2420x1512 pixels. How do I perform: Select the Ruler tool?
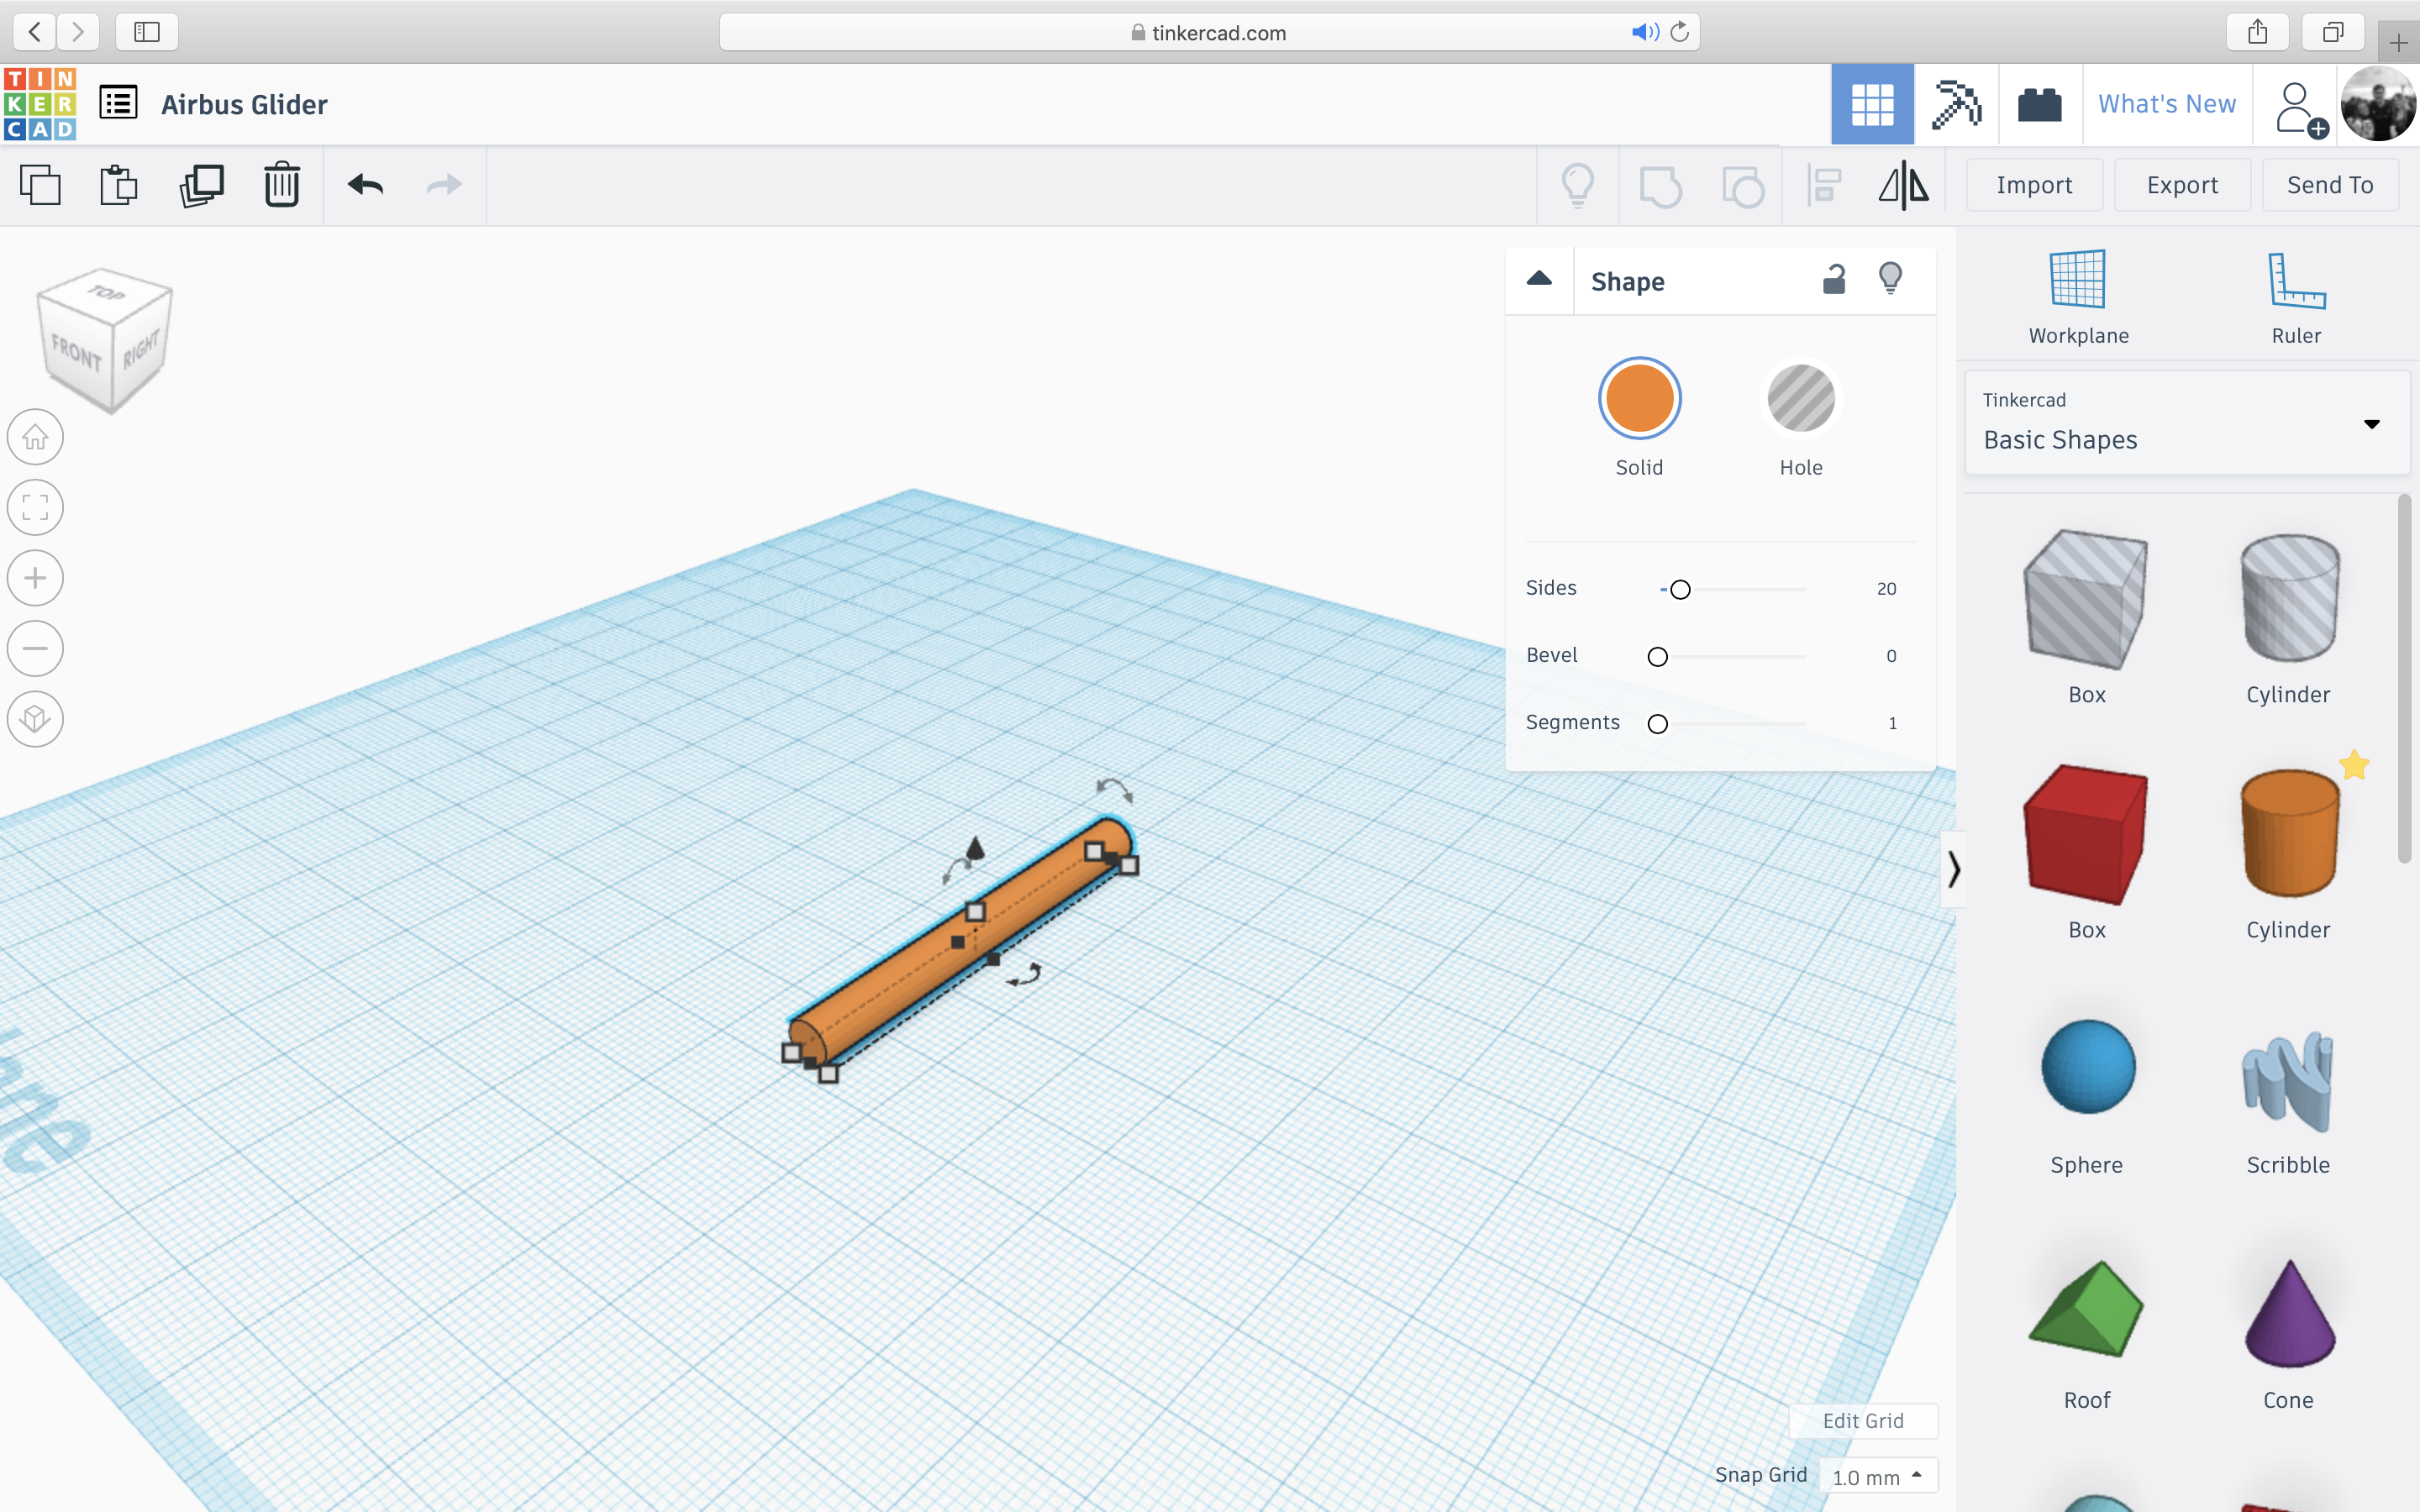pos(2296,297)
